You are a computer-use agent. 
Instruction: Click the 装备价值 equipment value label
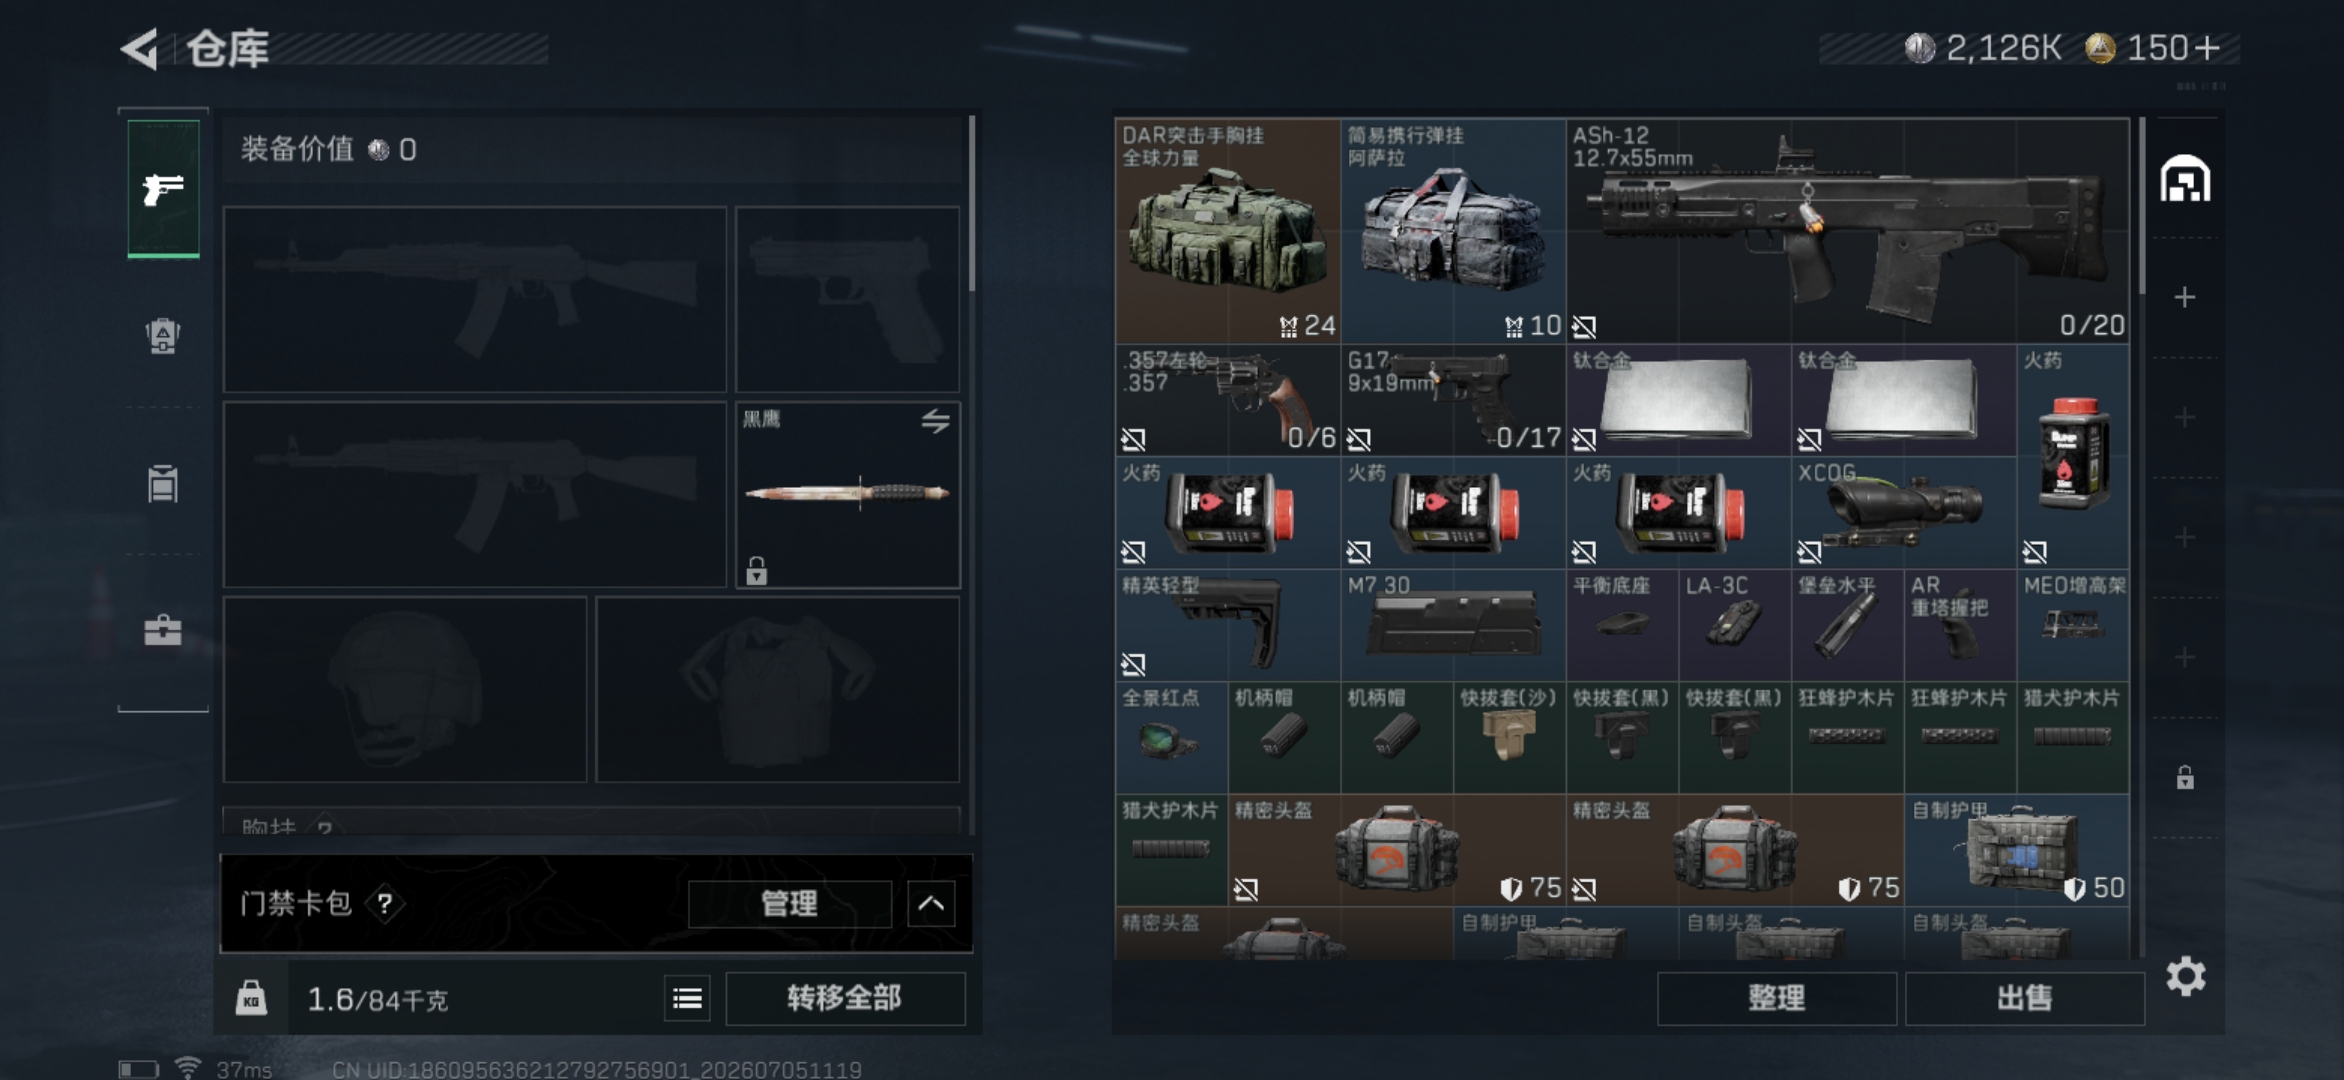297,149
